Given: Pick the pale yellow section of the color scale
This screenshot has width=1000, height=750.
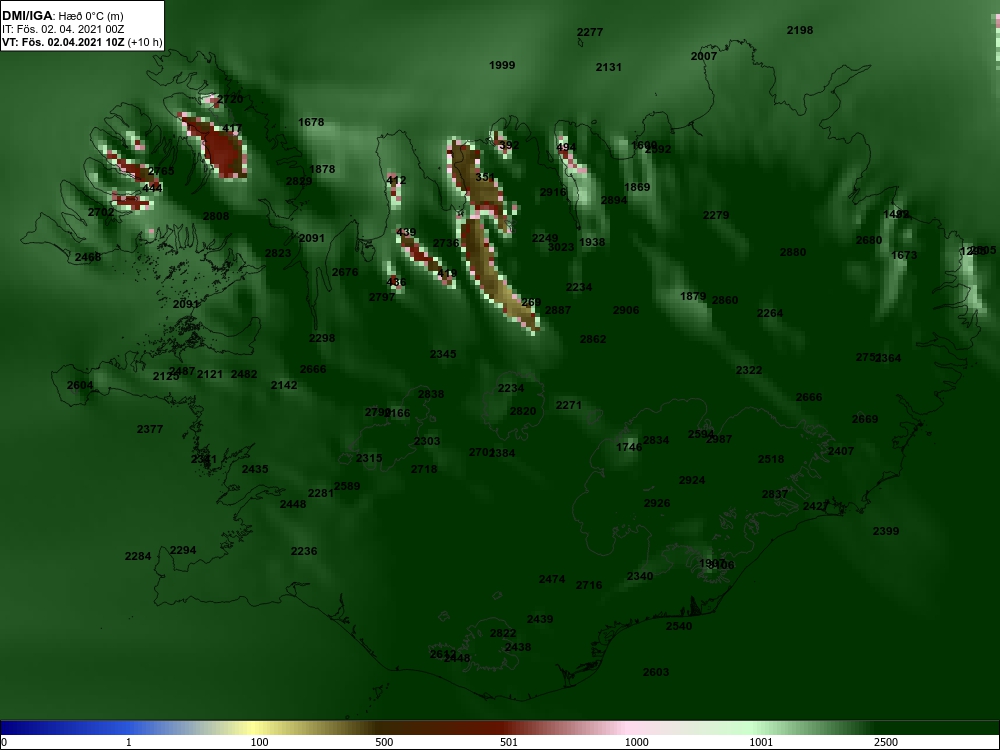Looking at the screenshot, I should coord(255,728).
